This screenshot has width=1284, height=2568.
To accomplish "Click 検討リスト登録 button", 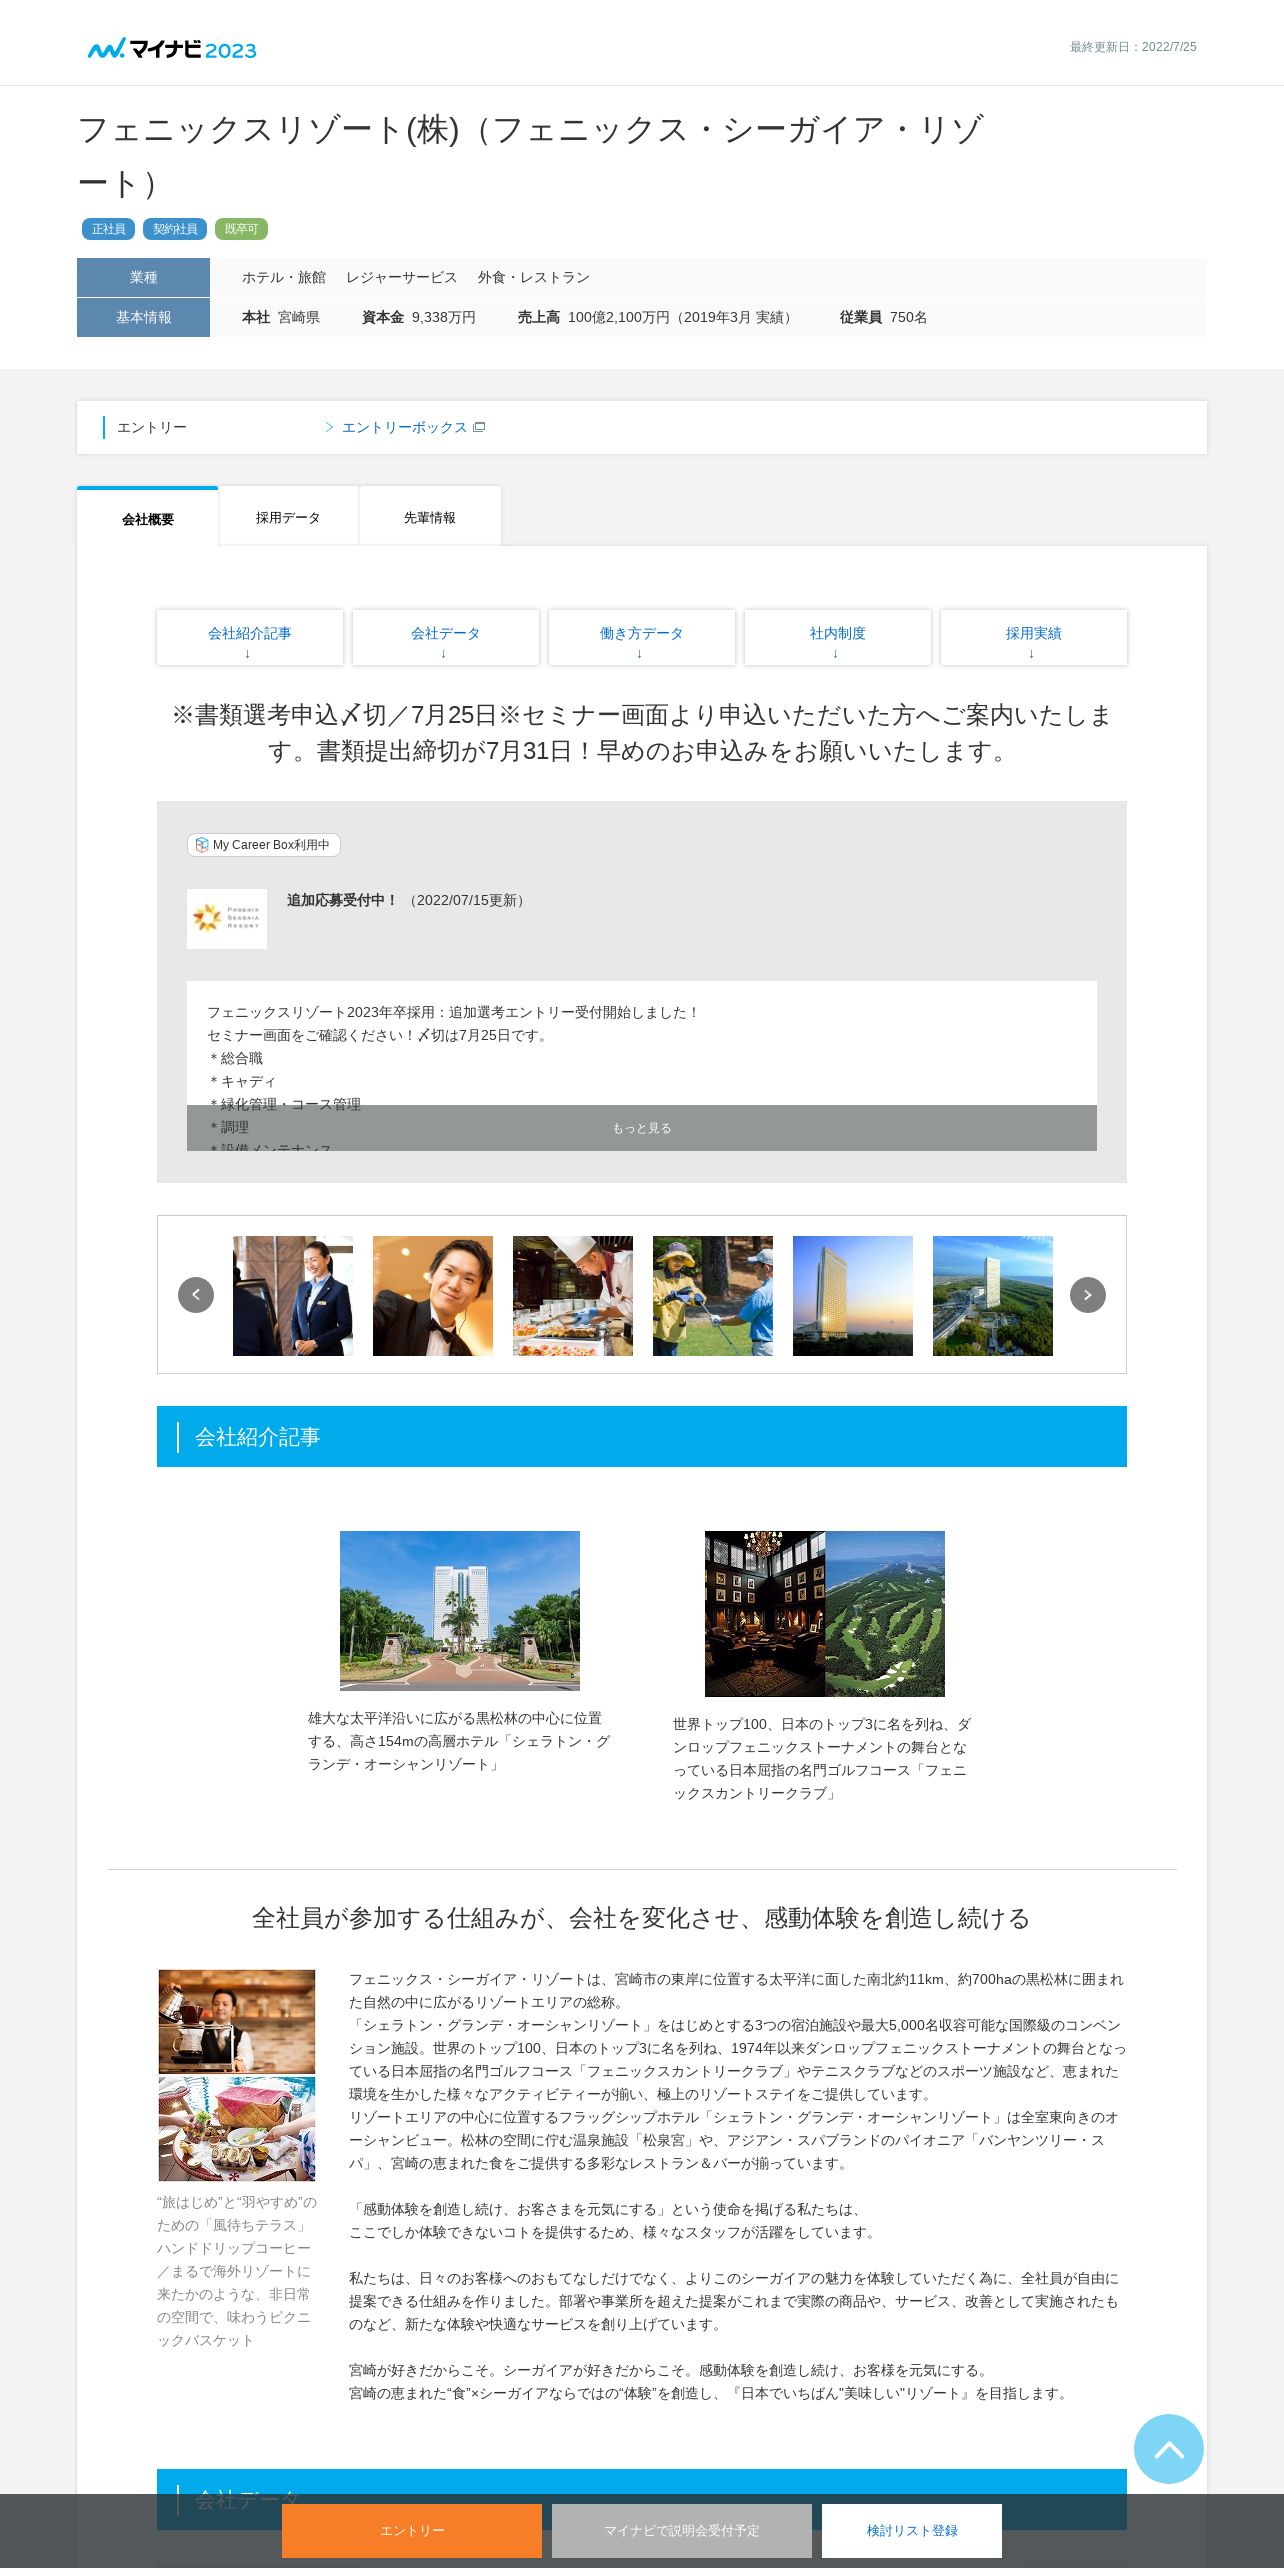I will 912,2530.
